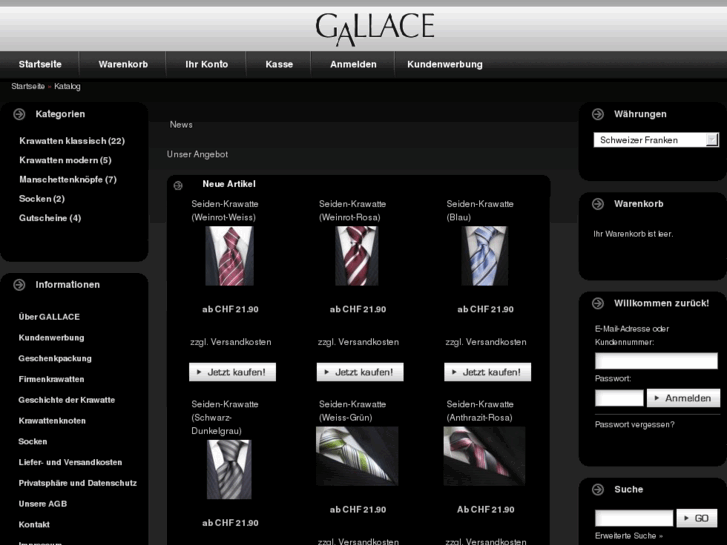The image size is (727, 545).
Task: Go to Ihr Konto in navigation
Action: 206,64
